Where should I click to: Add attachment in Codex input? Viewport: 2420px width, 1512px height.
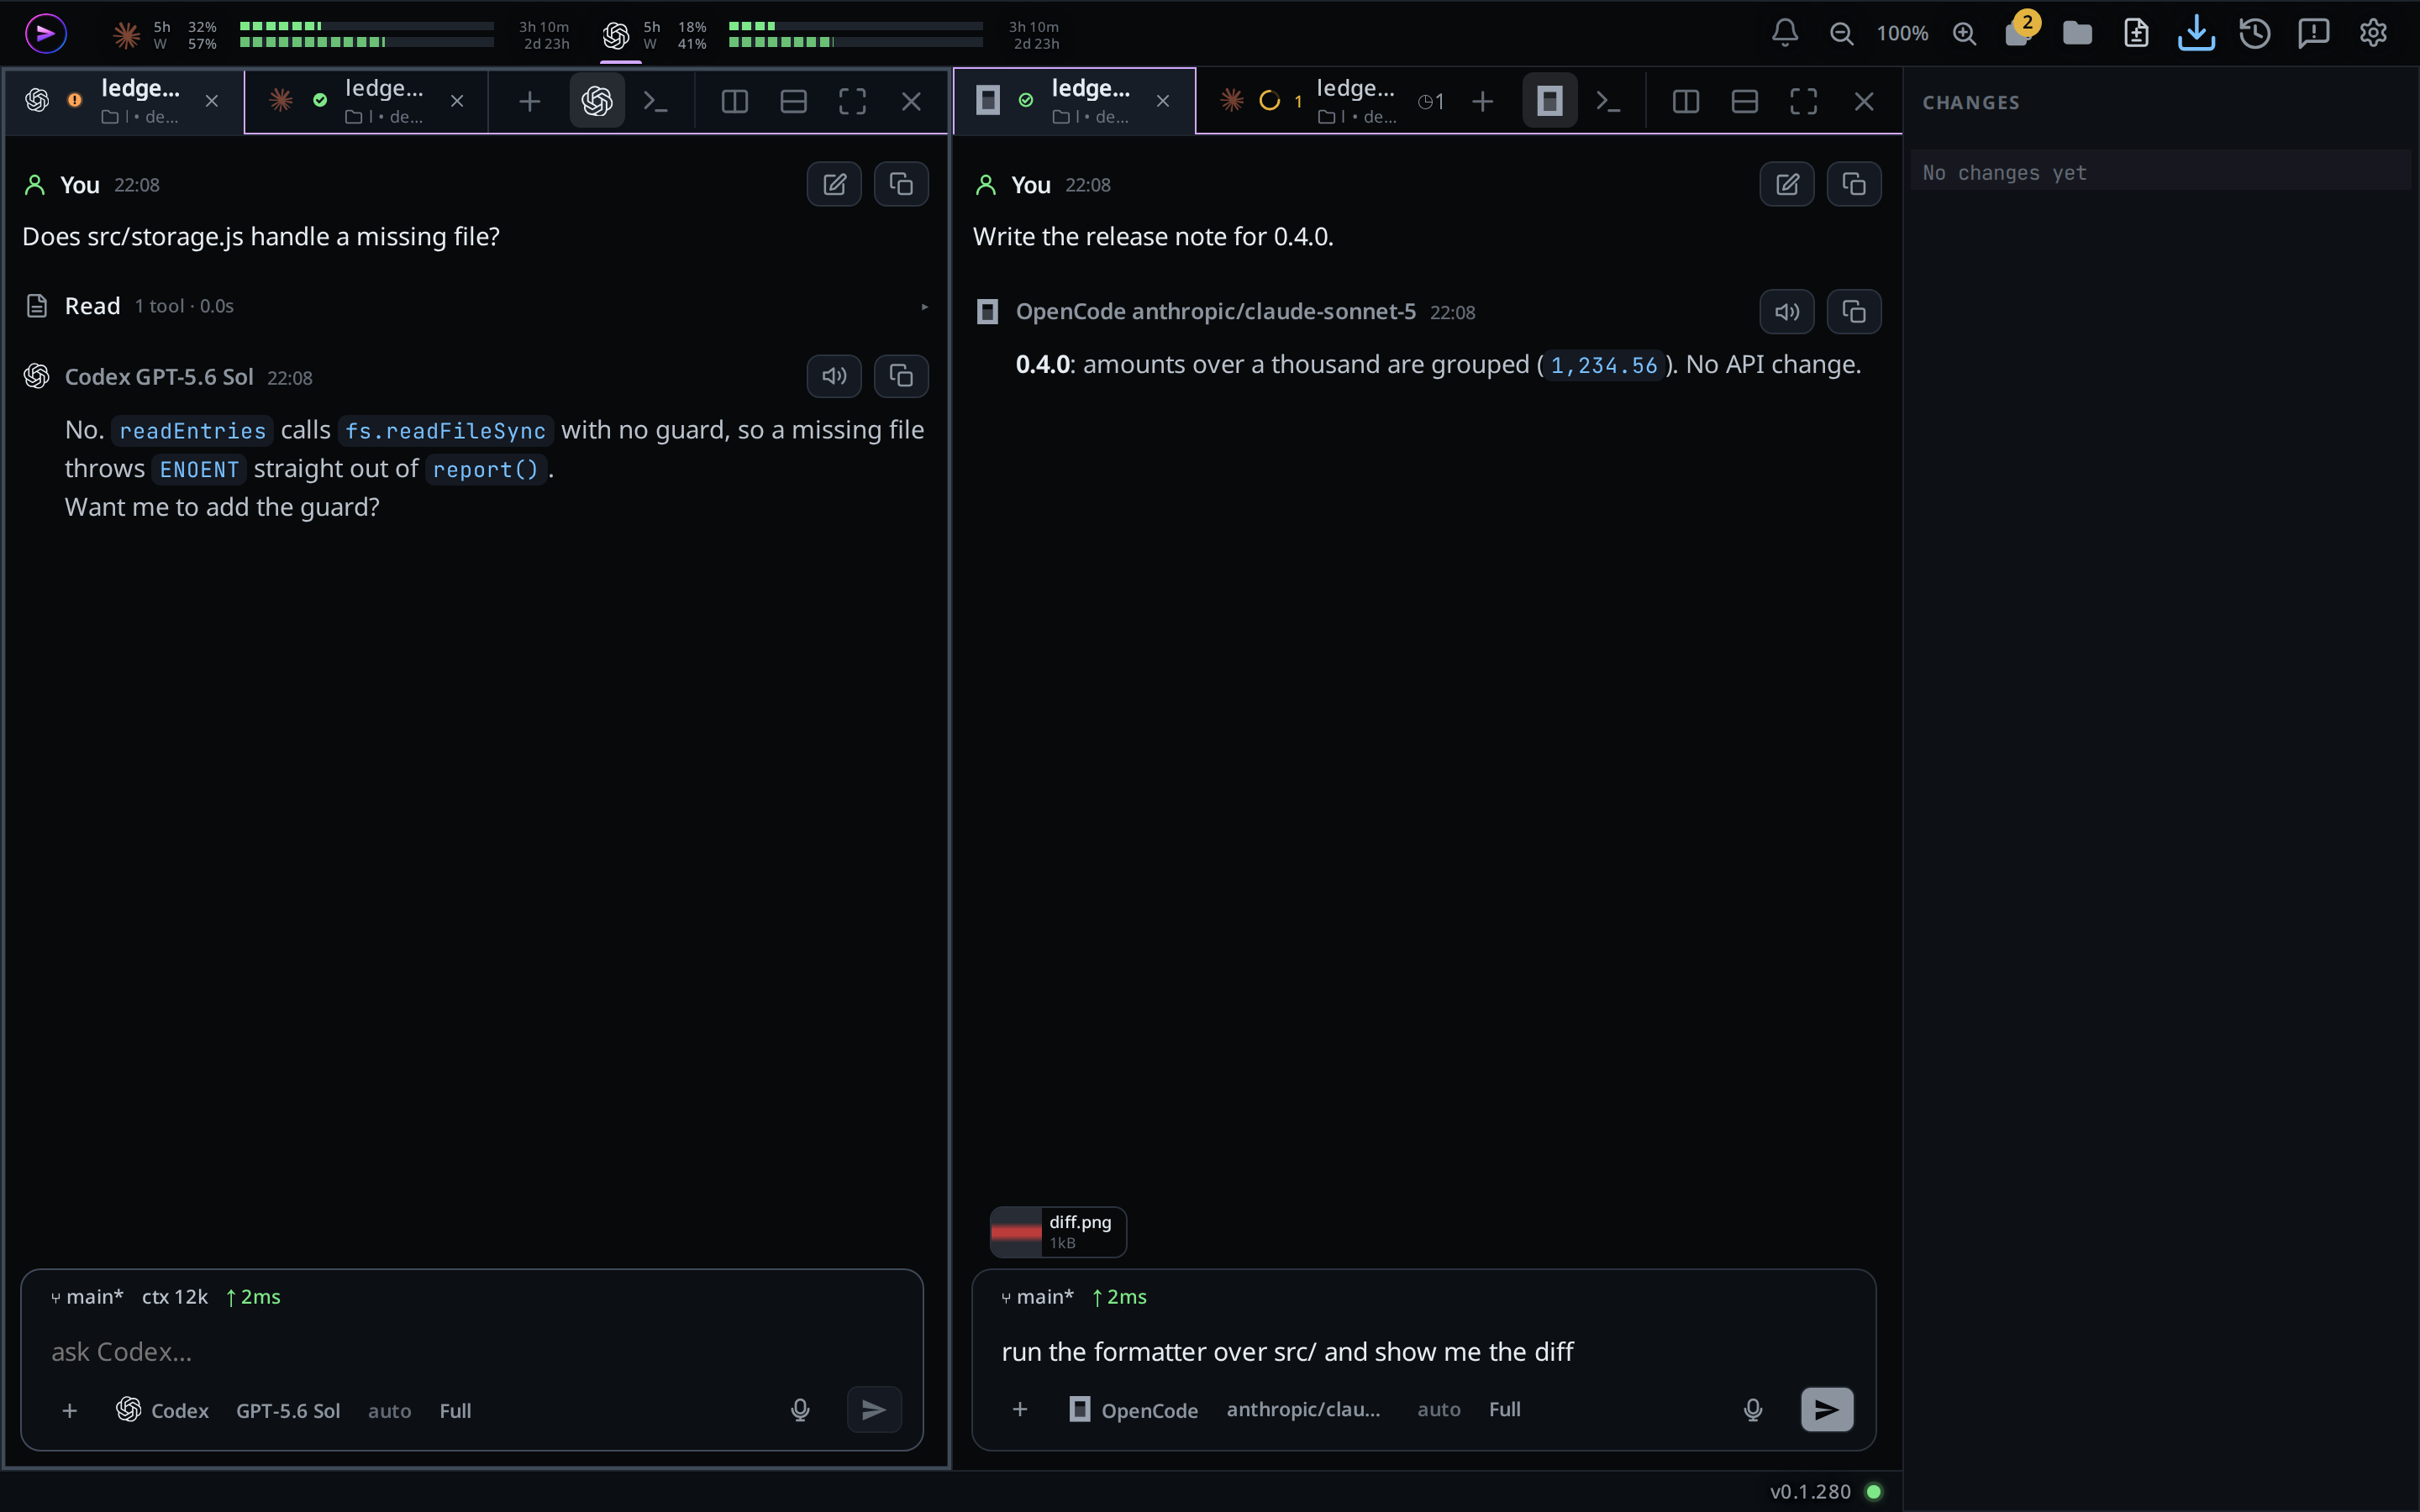(69, 1410)
